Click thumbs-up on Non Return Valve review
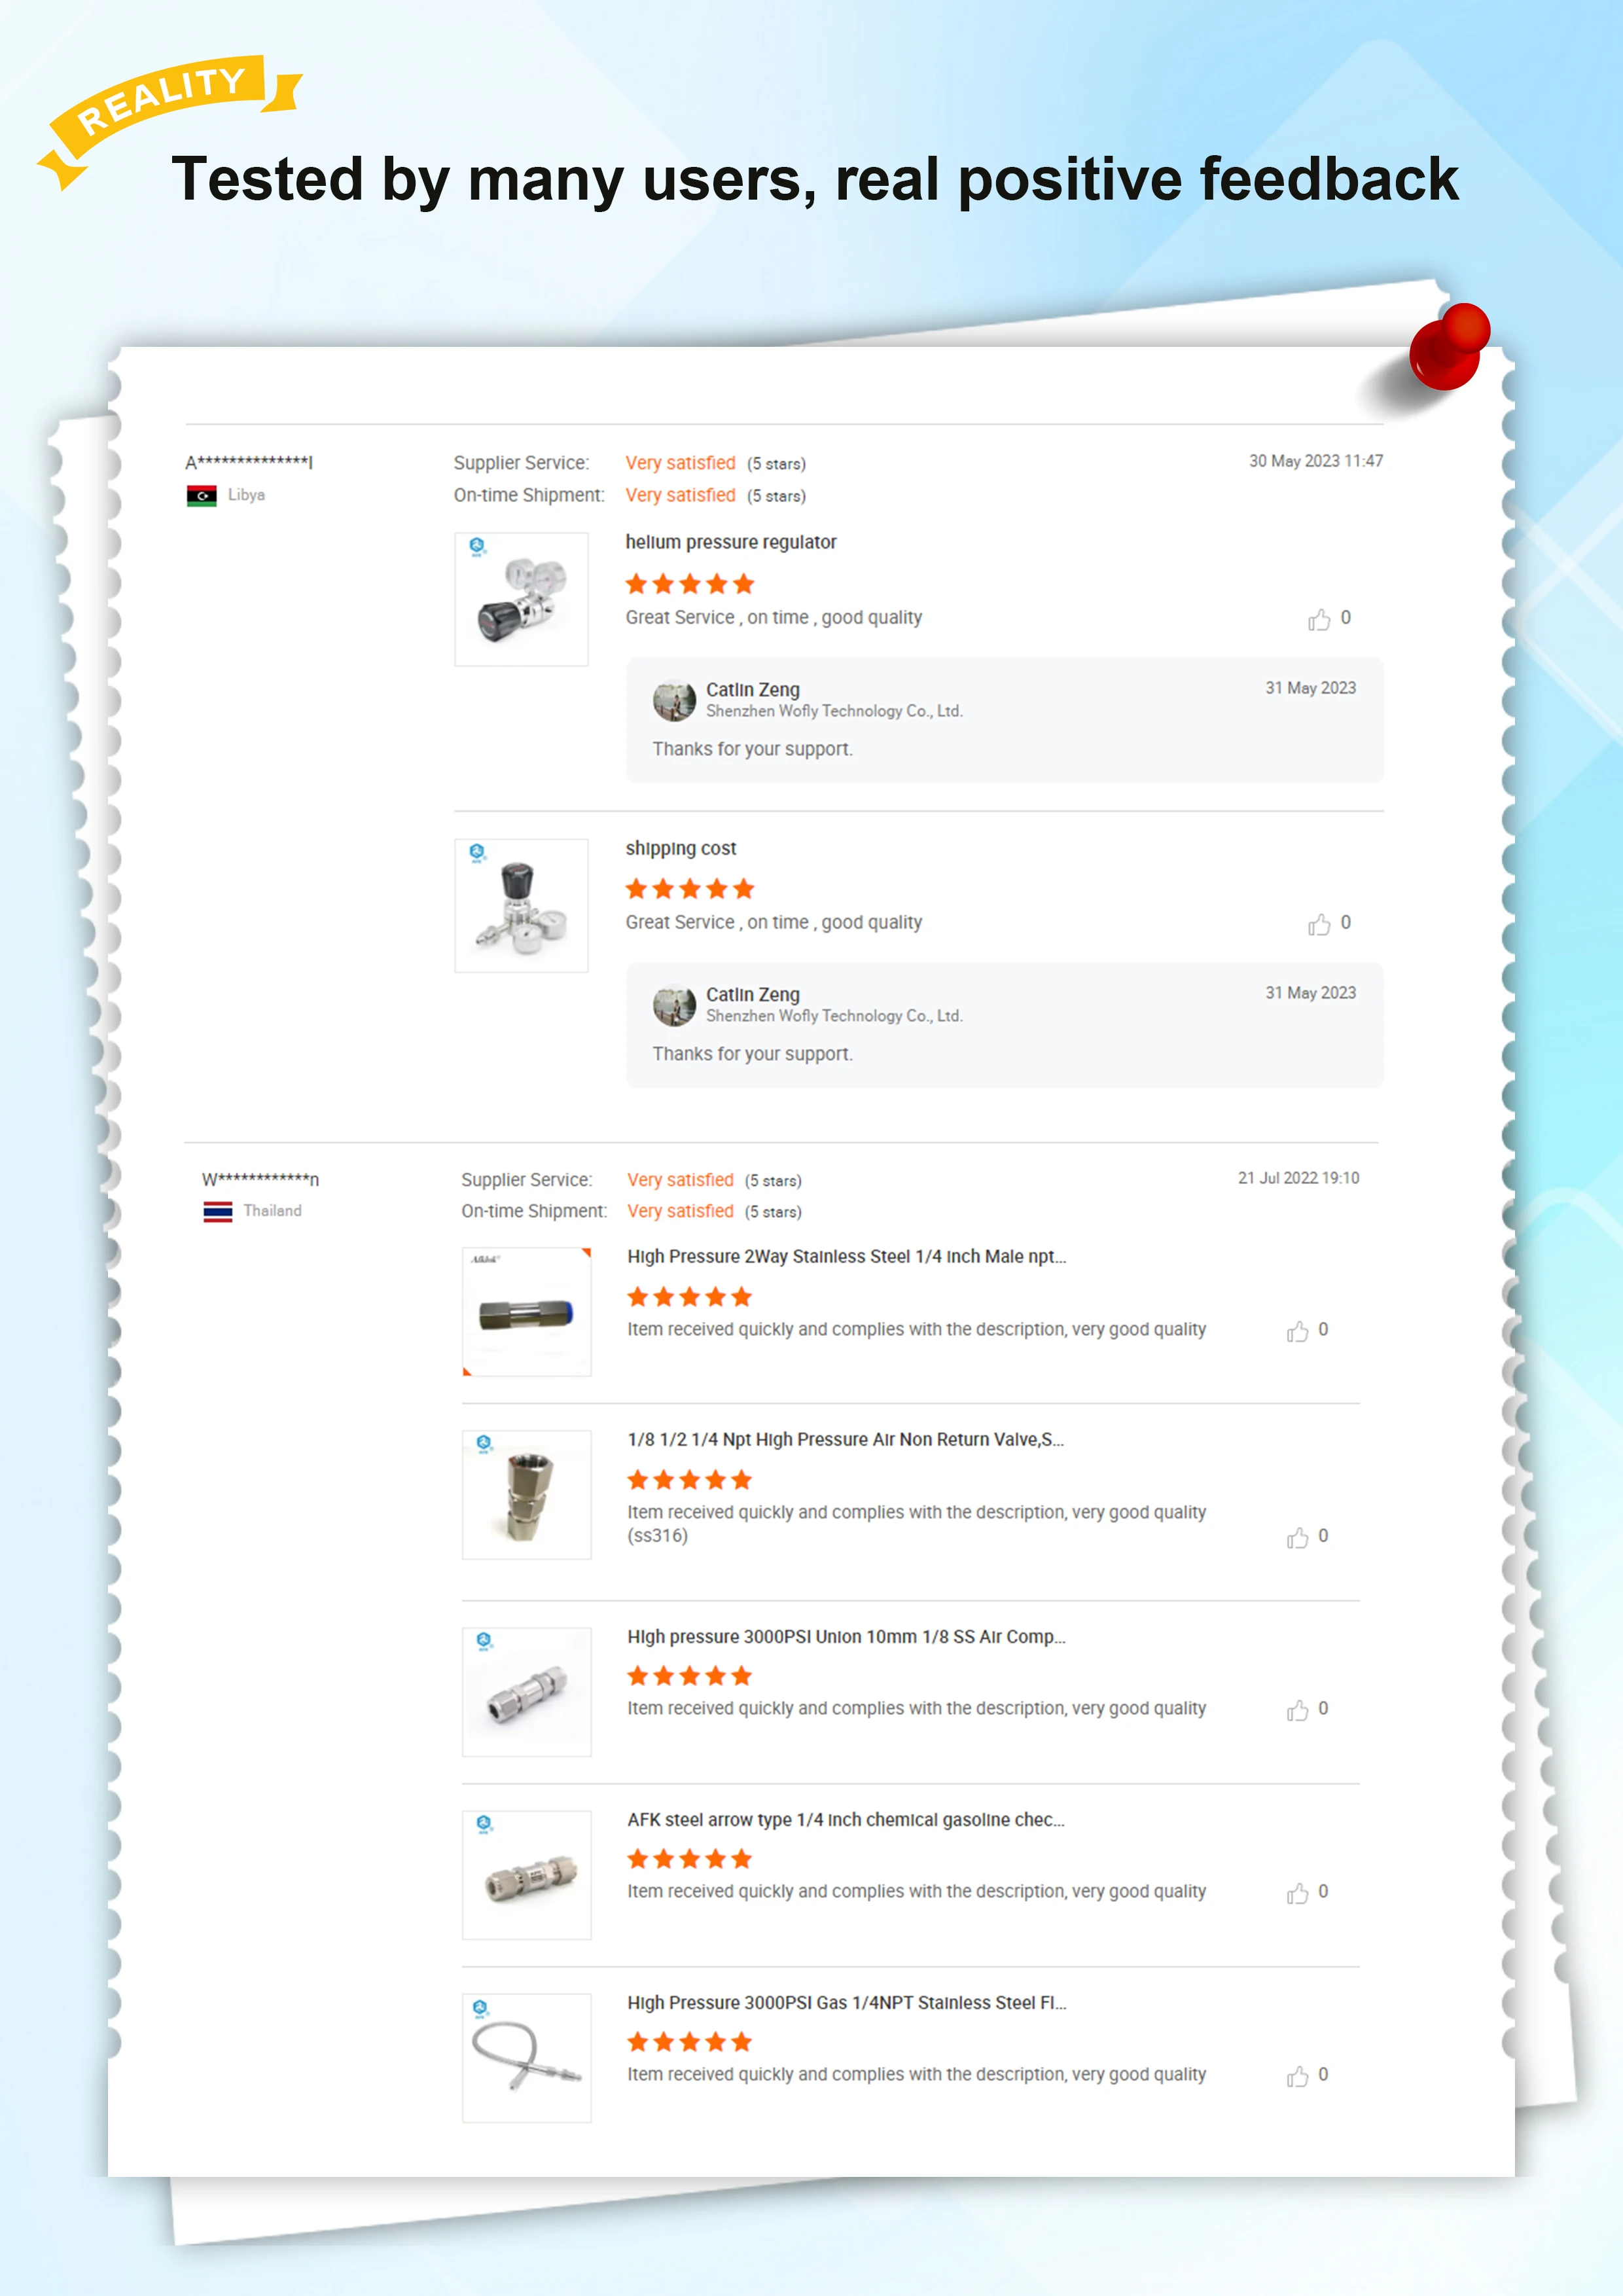This screenshot has width=1623, height=2296. [x=1297, y=1537]
